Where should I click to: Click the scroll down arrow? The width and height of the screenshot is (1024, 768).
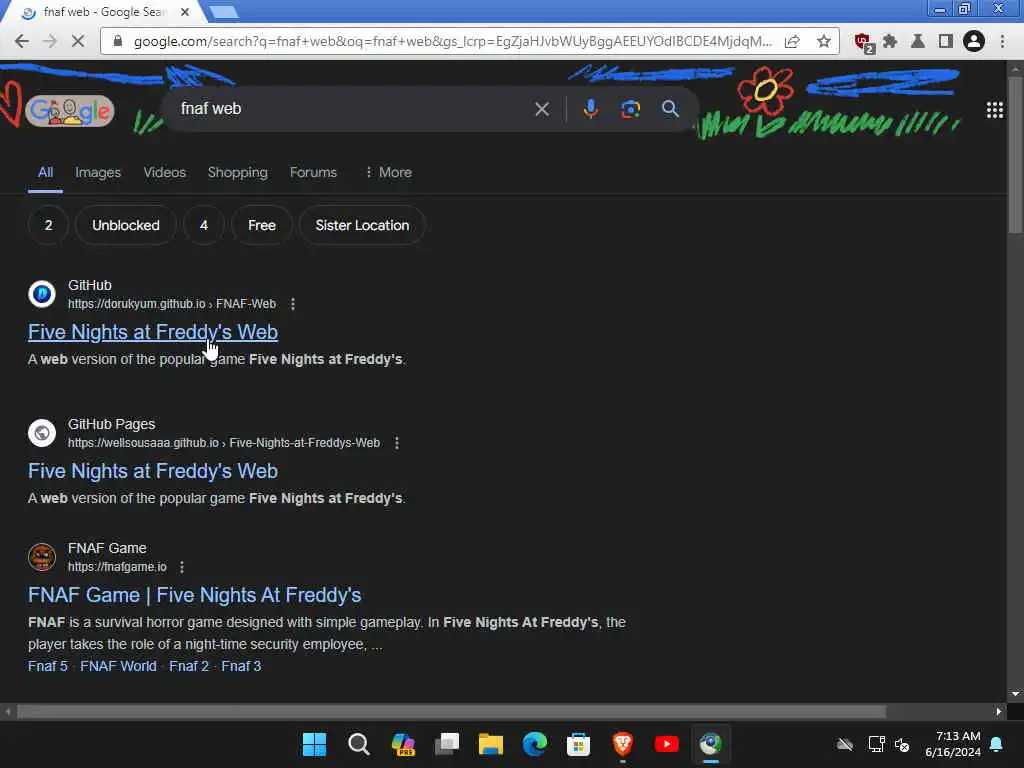(1015, 694)
